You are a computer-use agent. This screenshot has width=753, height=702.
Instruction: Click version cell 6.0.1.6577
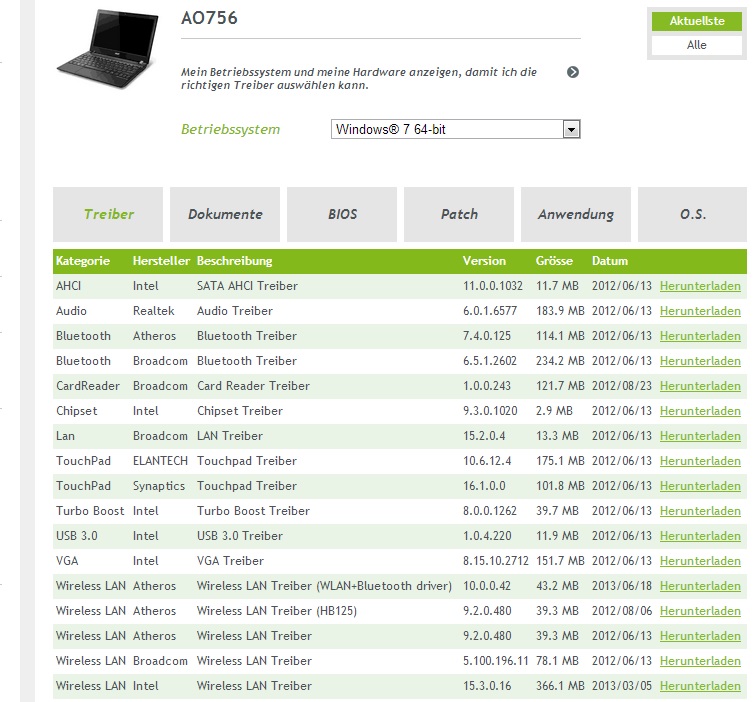point(490,311)
